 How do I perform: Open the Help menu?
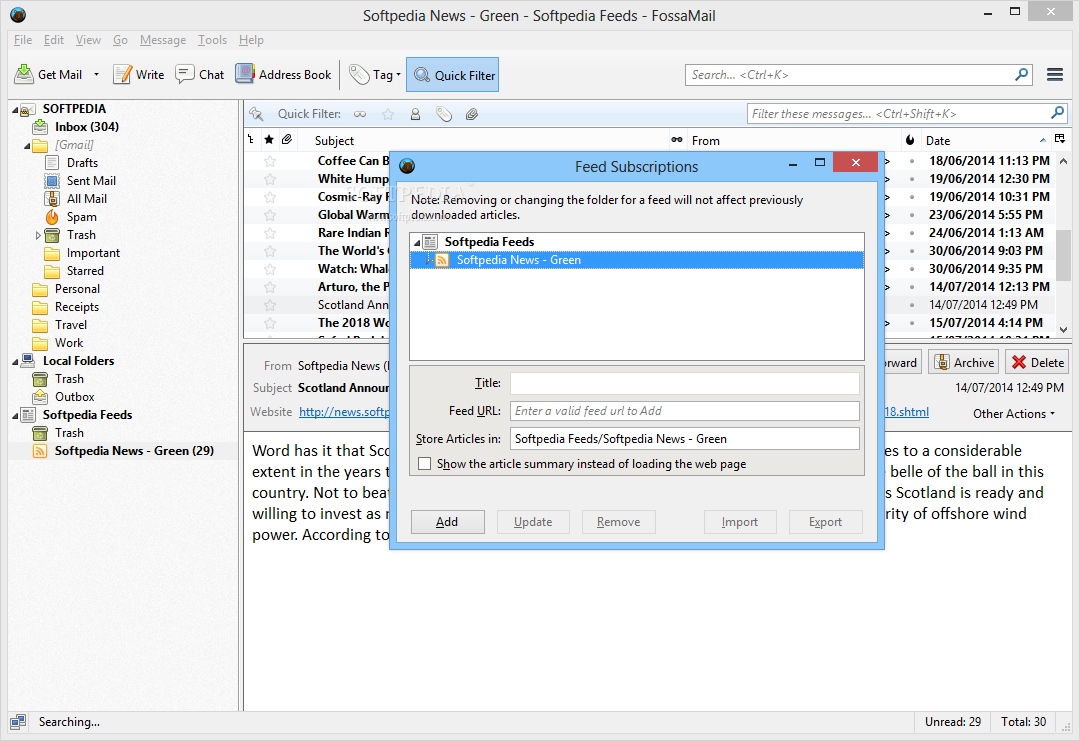point(251,40)
